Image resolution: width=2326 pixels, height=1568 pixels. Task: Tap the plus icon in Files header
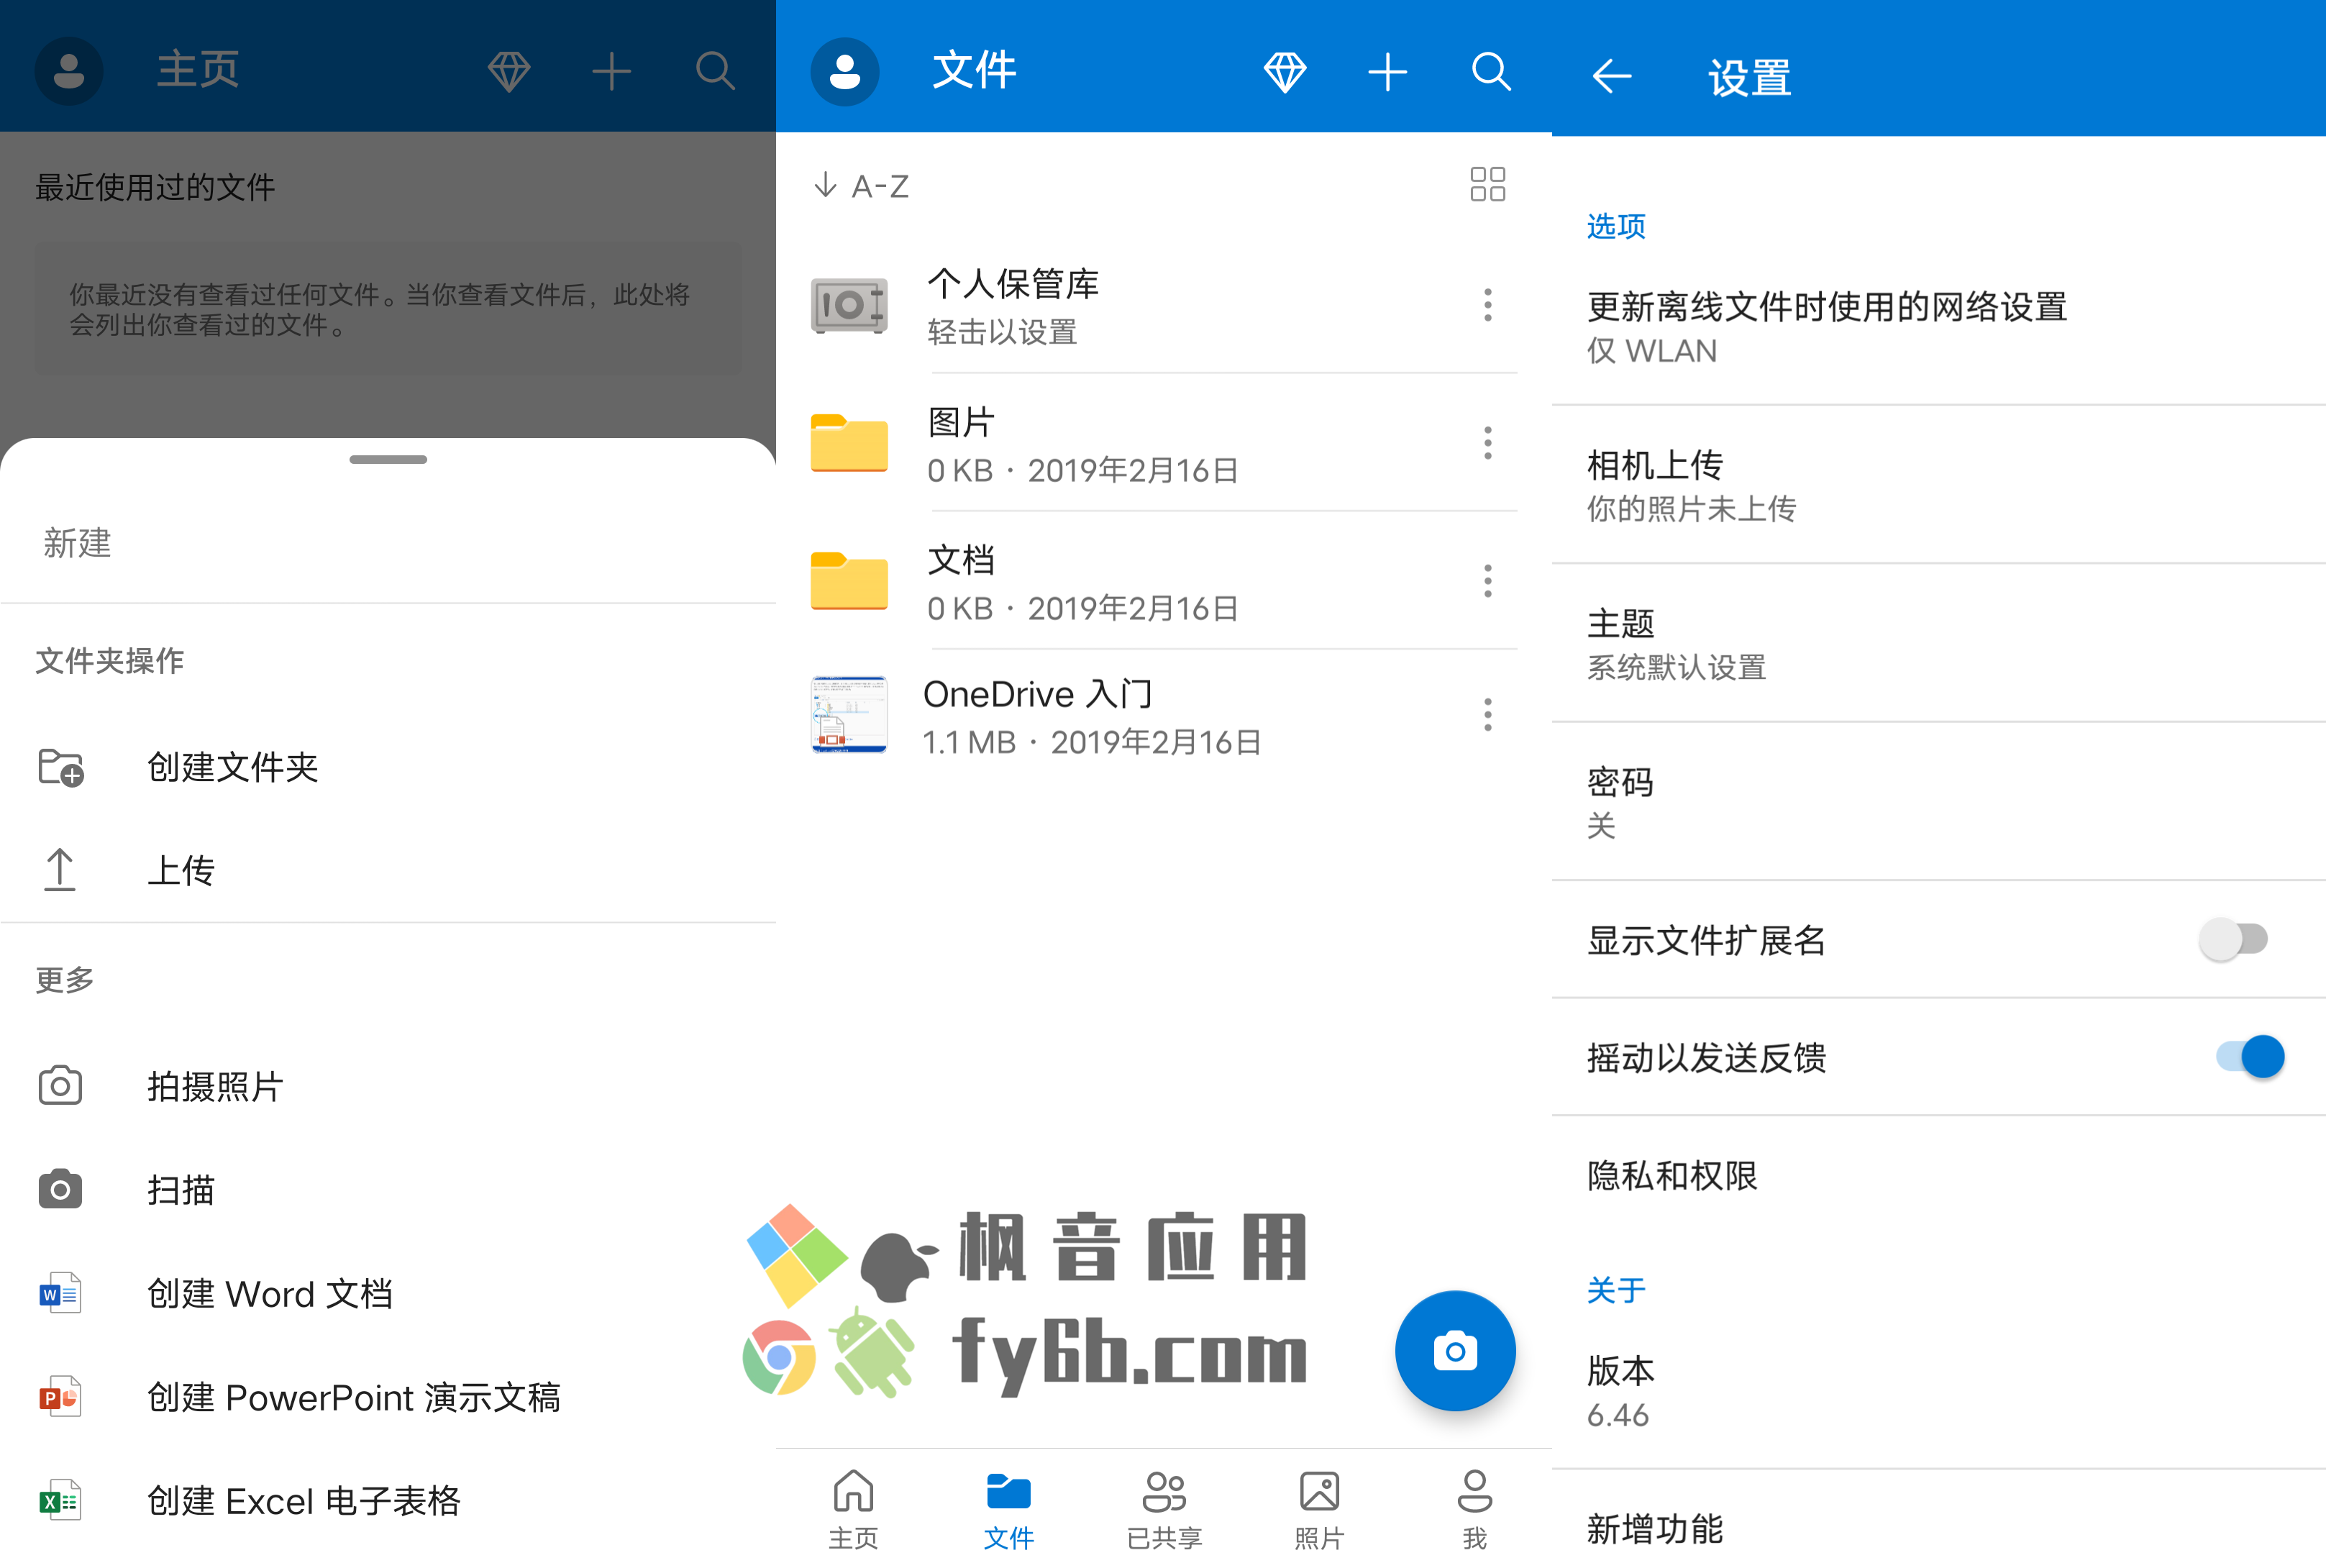pyautogui.click(x=1388, y=71)
